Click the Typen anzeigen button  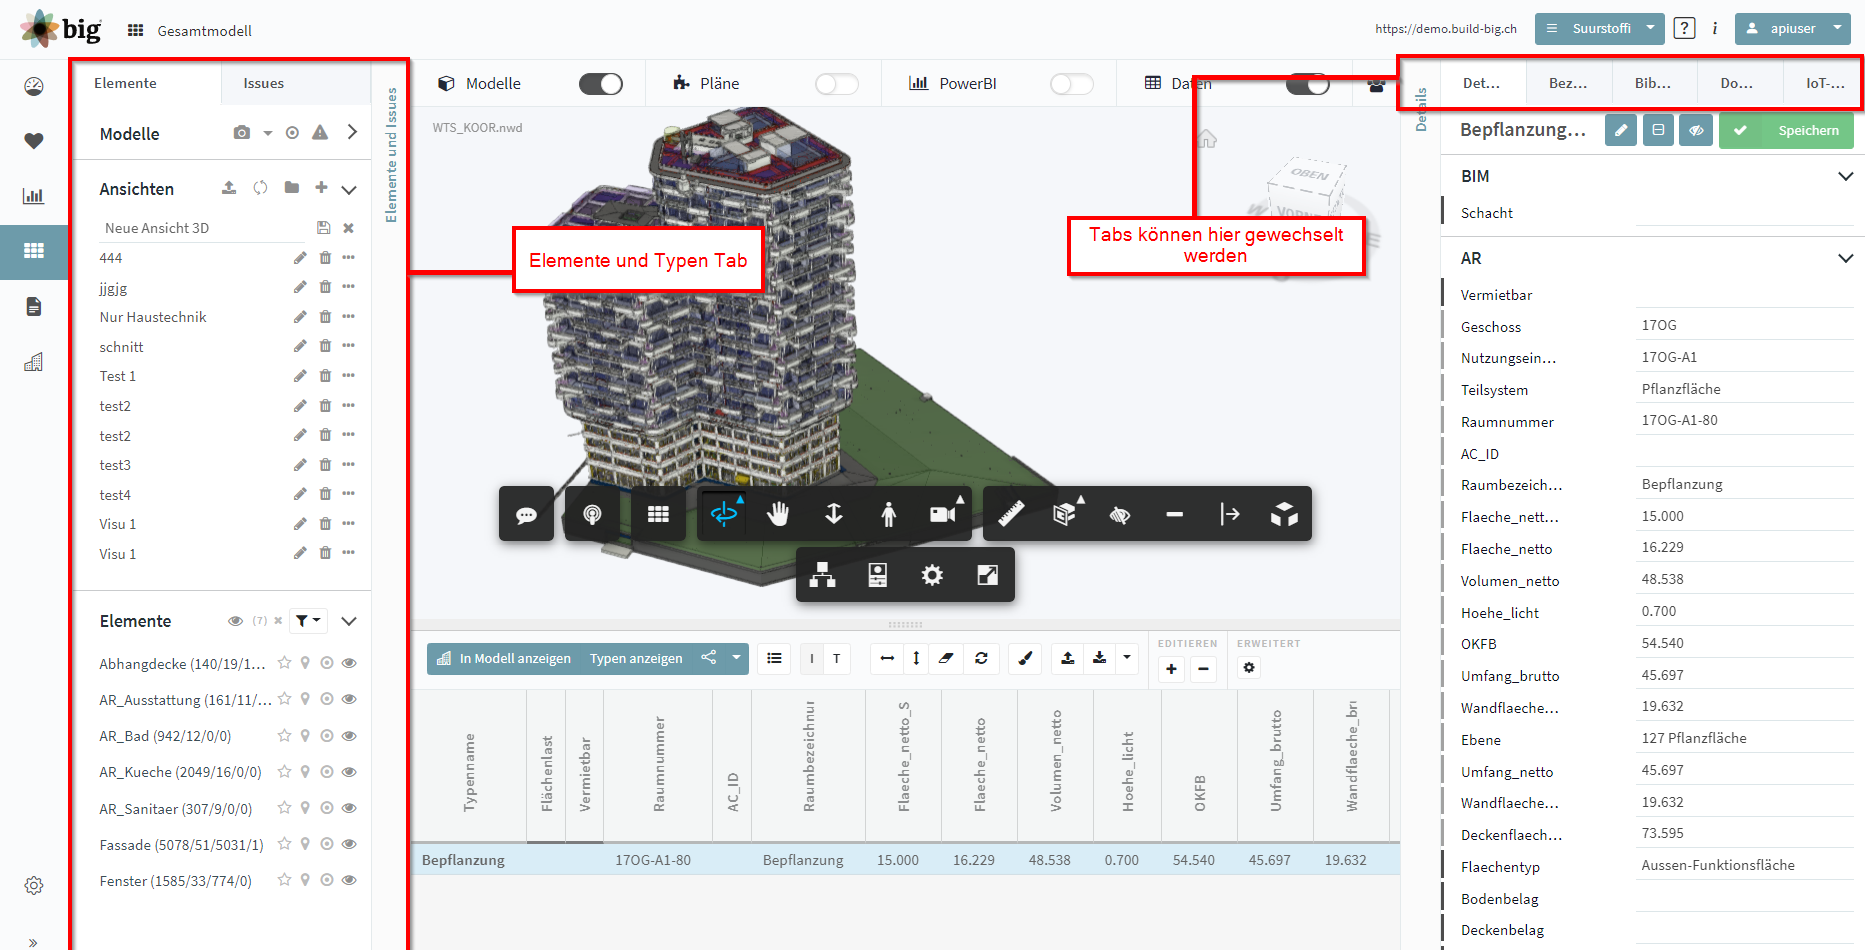(636, 658)
